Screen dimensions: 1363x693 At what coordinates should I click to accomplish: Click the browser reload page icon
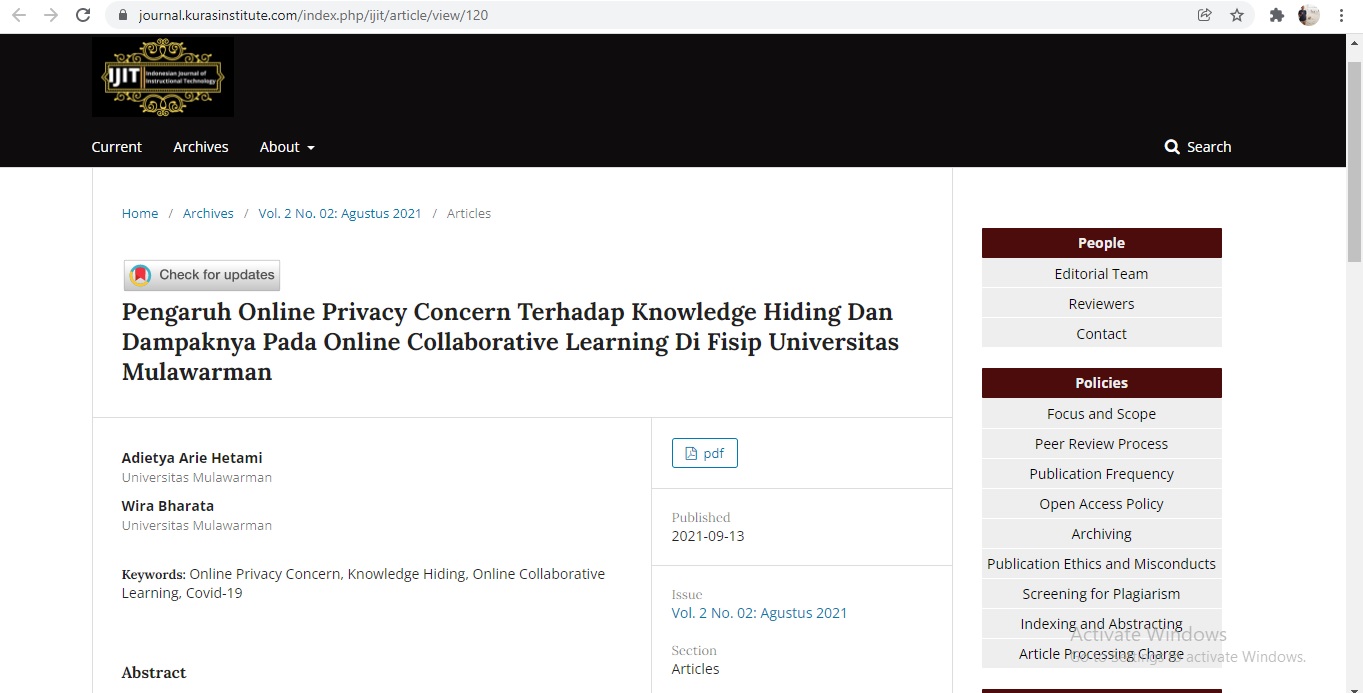[83, 15]
